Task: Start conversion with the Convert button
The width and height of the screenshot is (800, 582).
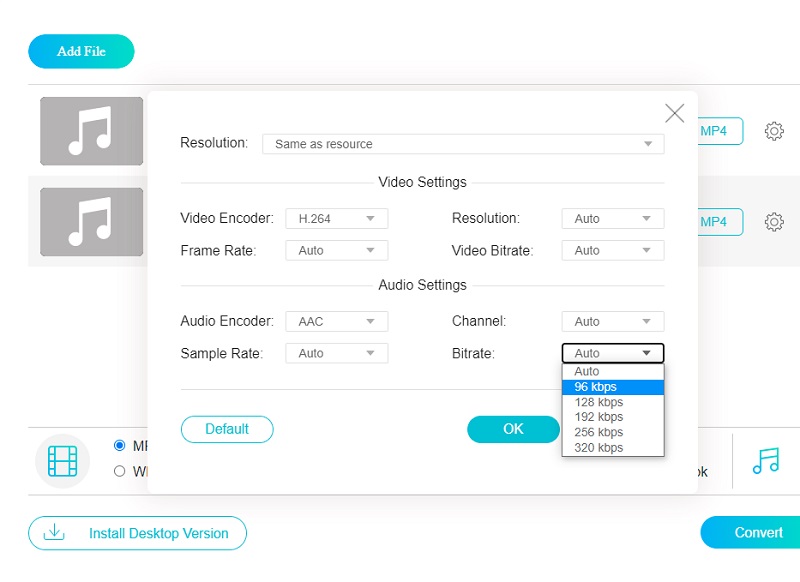Action: coord(758,533)
